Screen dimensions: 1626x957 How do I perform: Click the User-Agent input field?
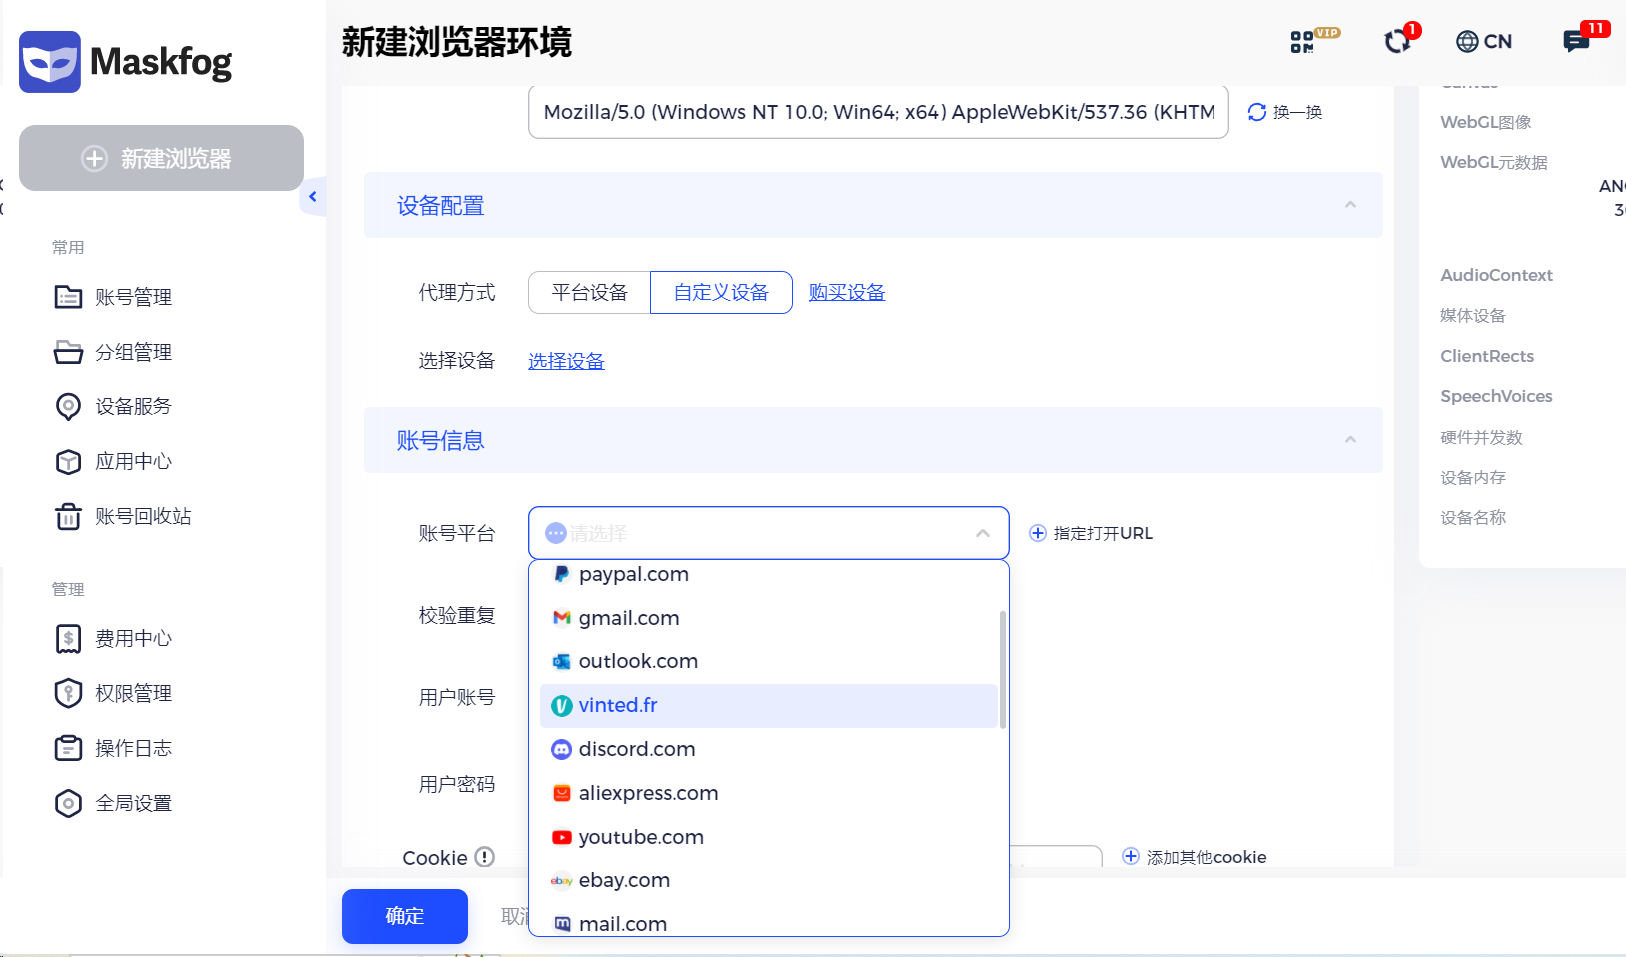[x=878, y=112]
